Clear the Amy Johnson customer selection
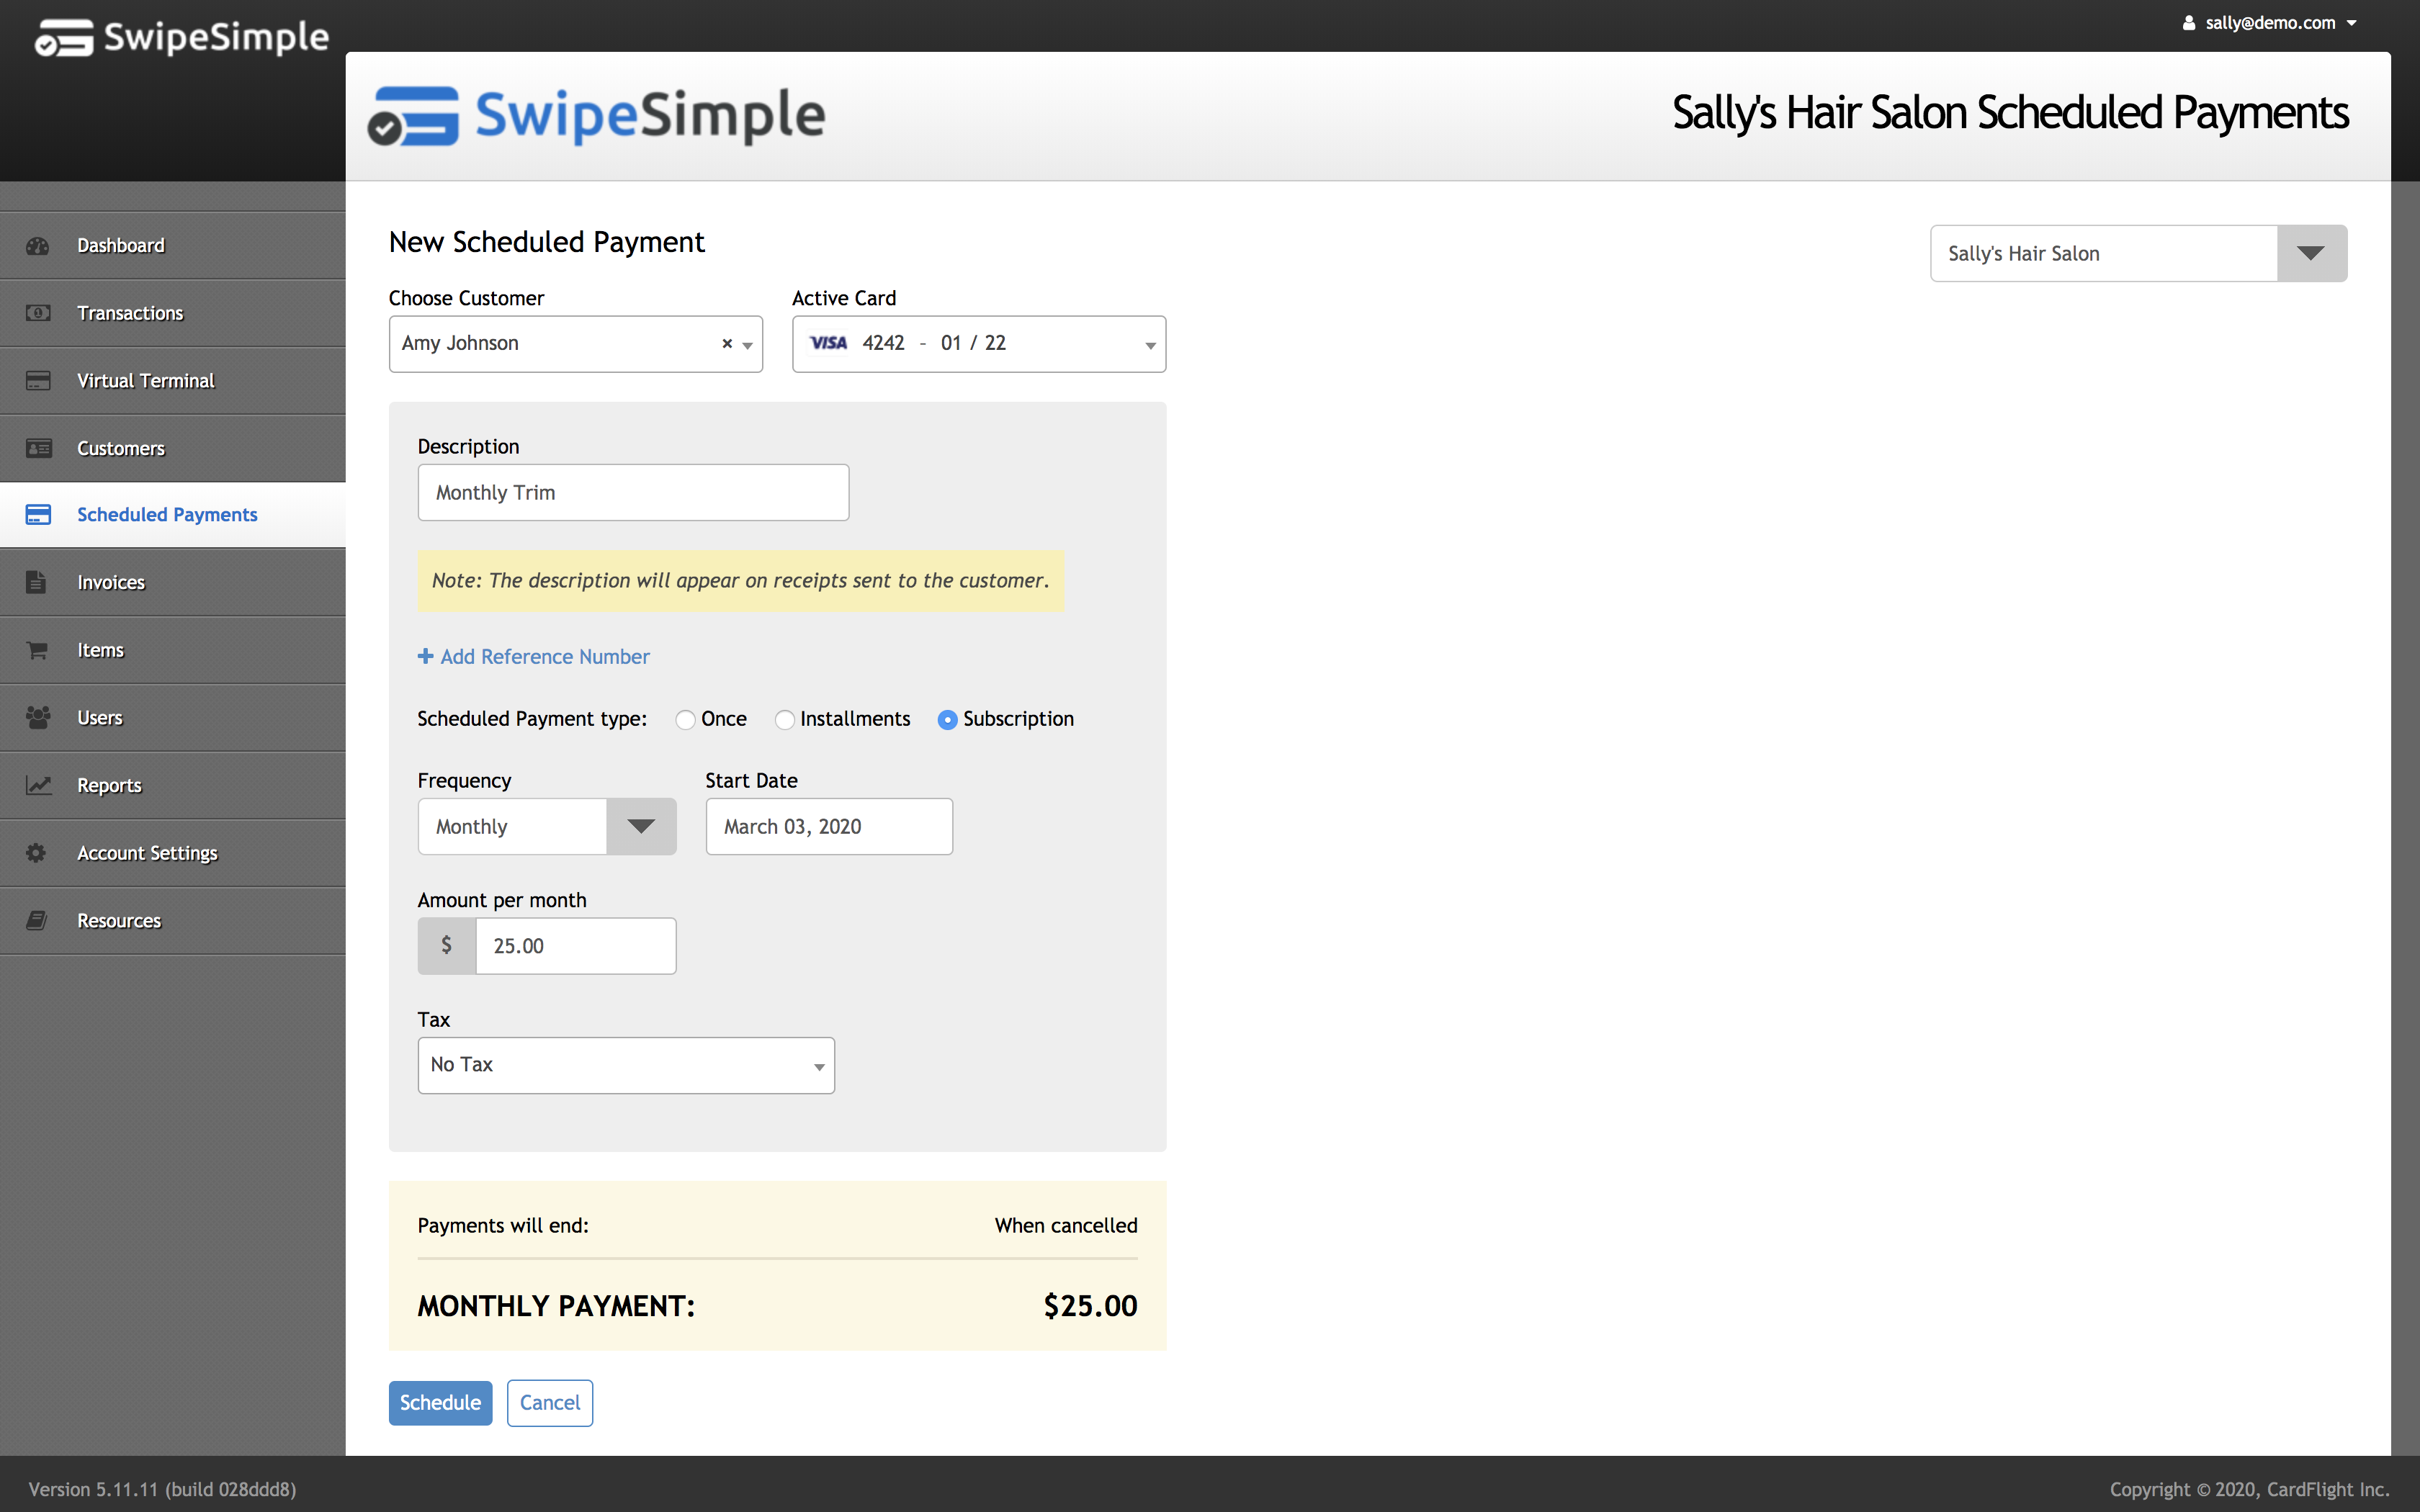The height and width of the screenshot is (1512, 2420). click(x=725, y=344)
